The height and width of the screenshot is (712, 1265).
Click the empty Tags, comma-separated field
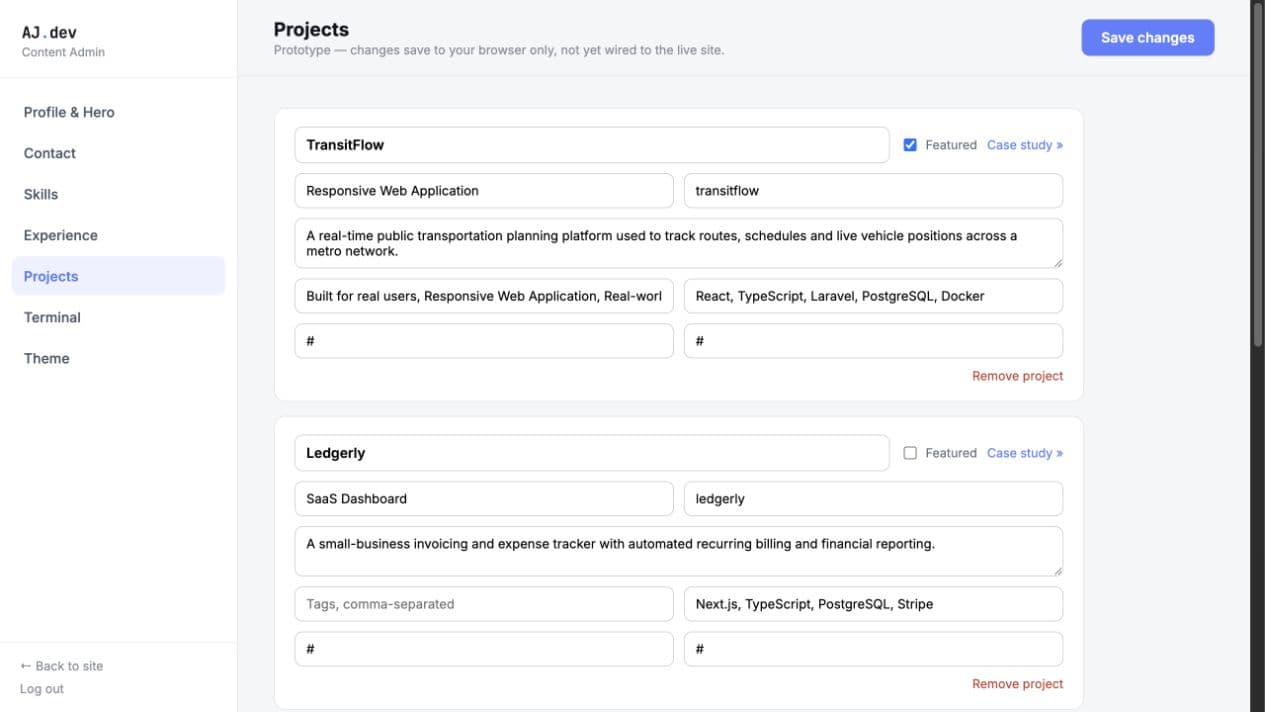pyautogui.click(x=484, y=604)
